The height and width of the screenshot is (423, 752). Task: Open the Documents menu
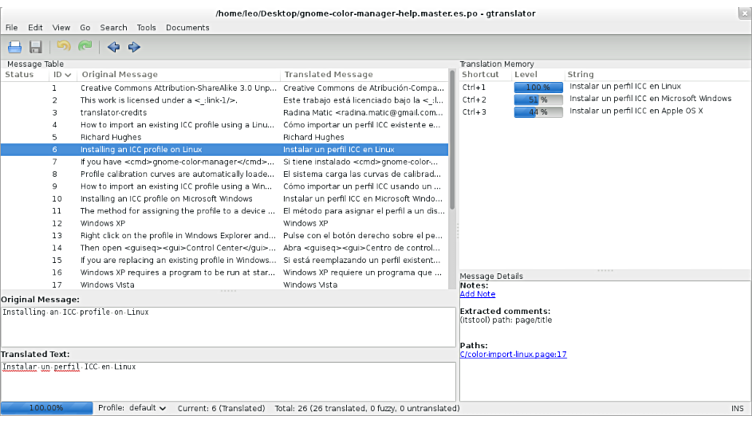click(187, 28)
